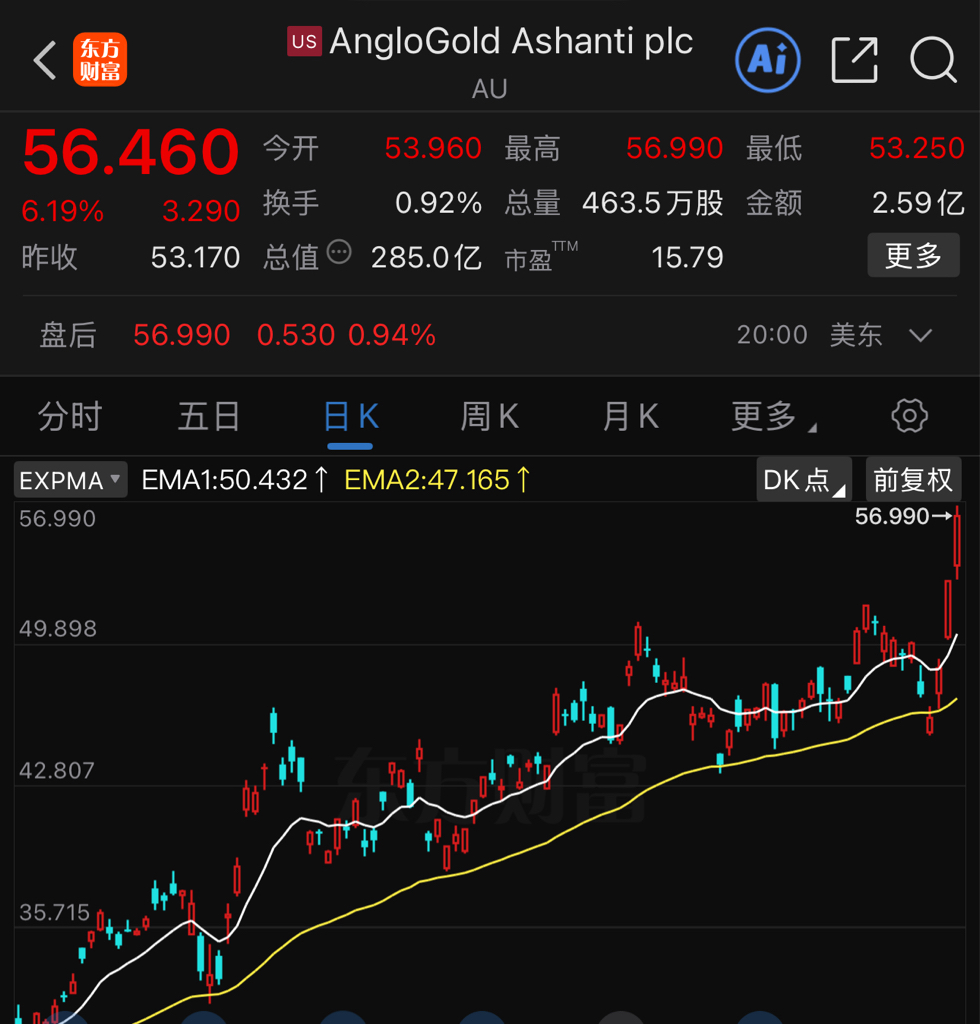Tap the 42.807 axis price label

57,771
